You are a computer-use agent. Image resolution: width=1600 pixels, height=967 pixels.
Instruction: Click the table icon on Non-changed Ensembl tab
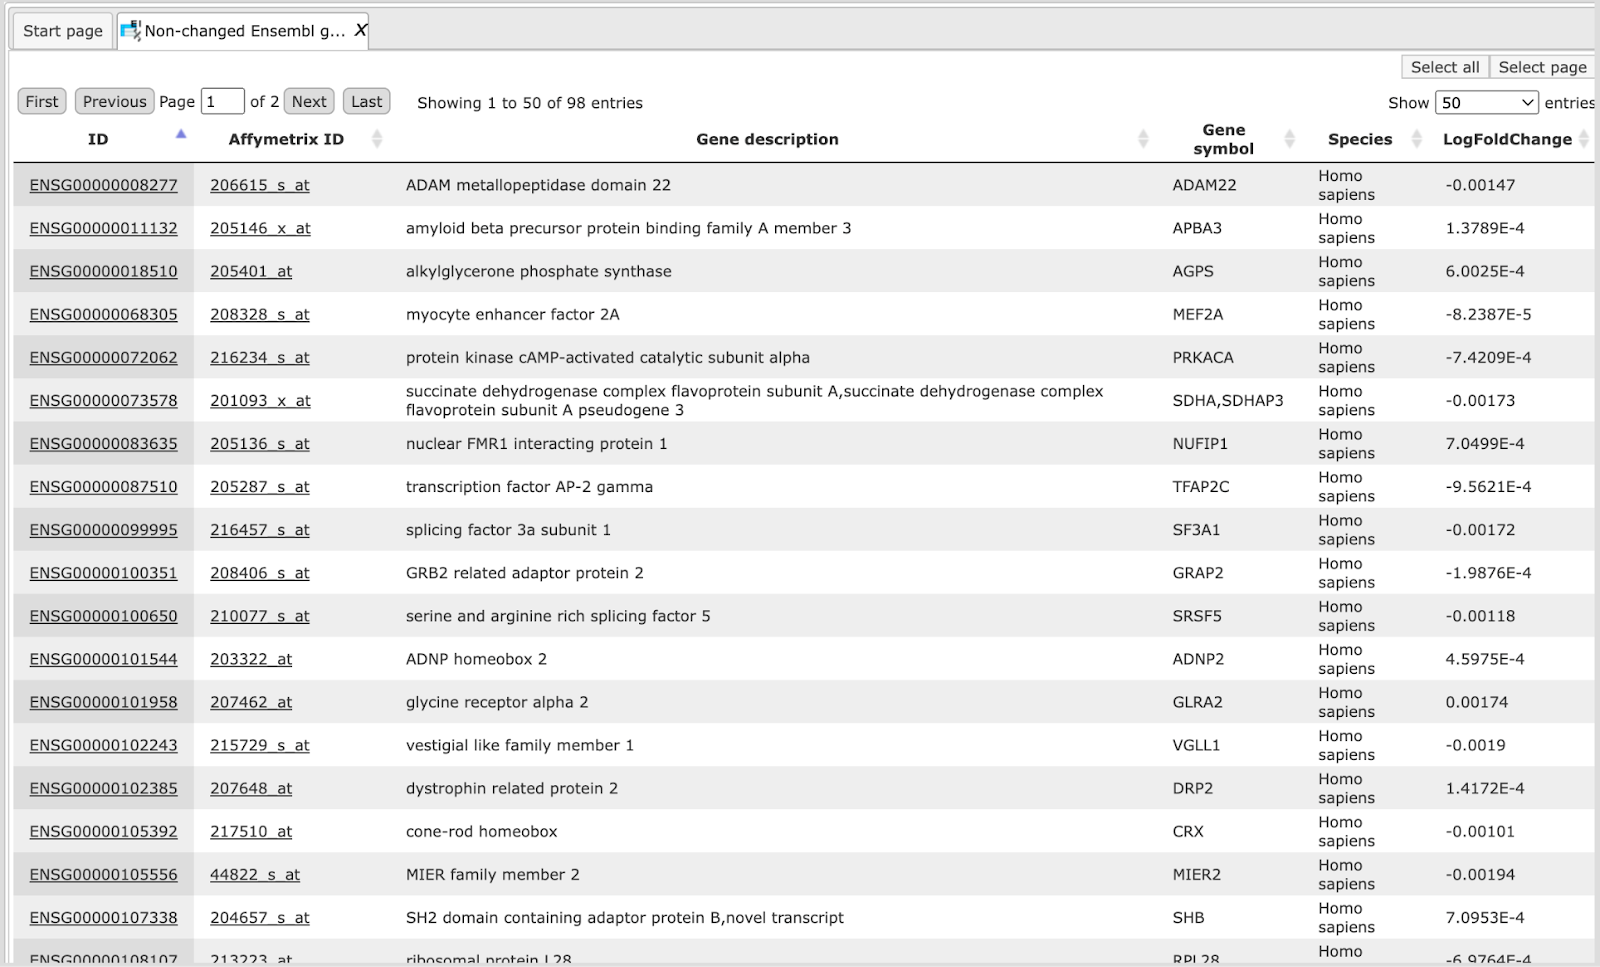[x=130, y=31]
